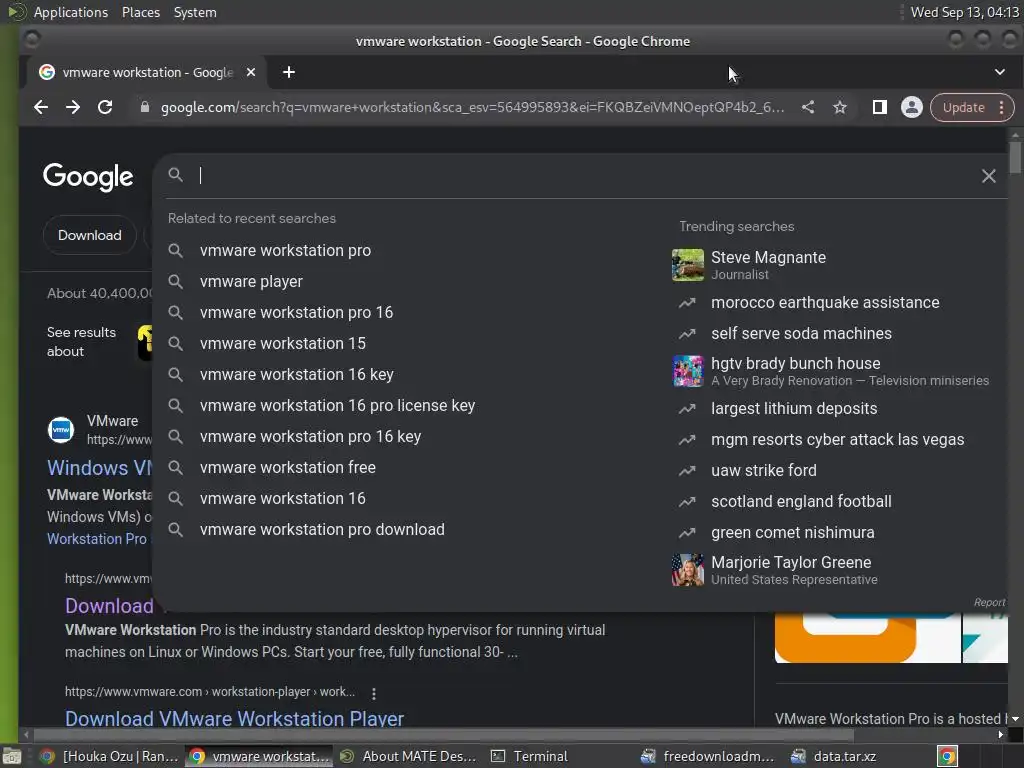Open the Applications menu
Image resolution: width=1024 pixels, height=768 pixels.
71,12
